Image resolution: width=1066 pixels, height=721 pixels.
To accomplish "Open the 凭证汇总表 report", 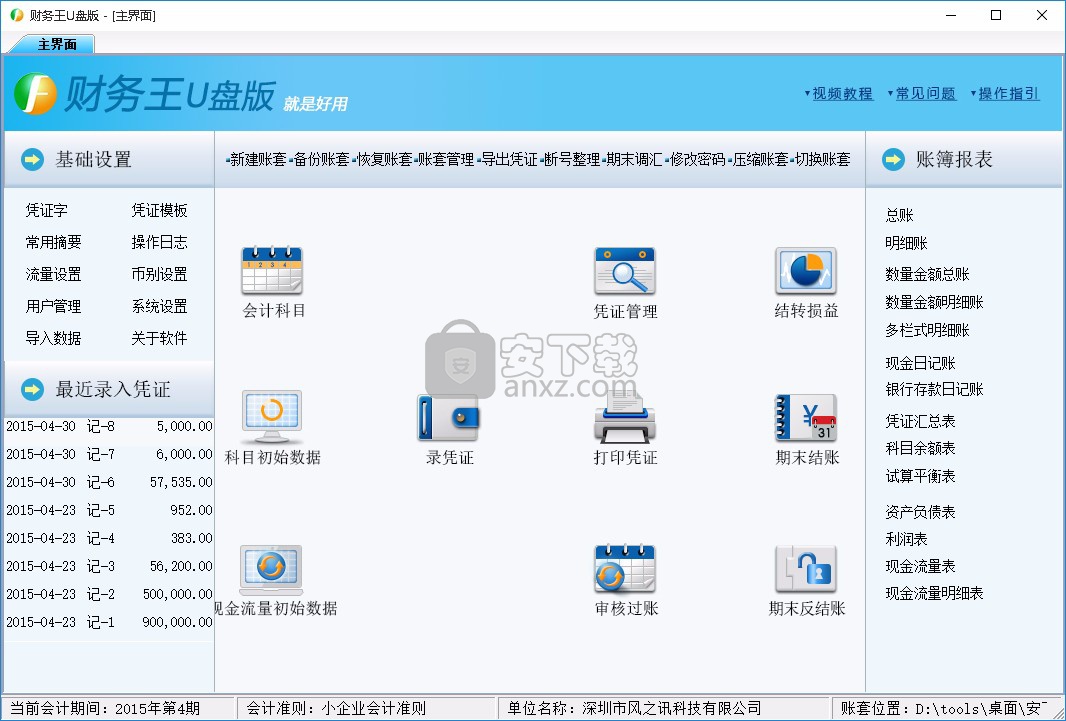I will pos(921,421).
